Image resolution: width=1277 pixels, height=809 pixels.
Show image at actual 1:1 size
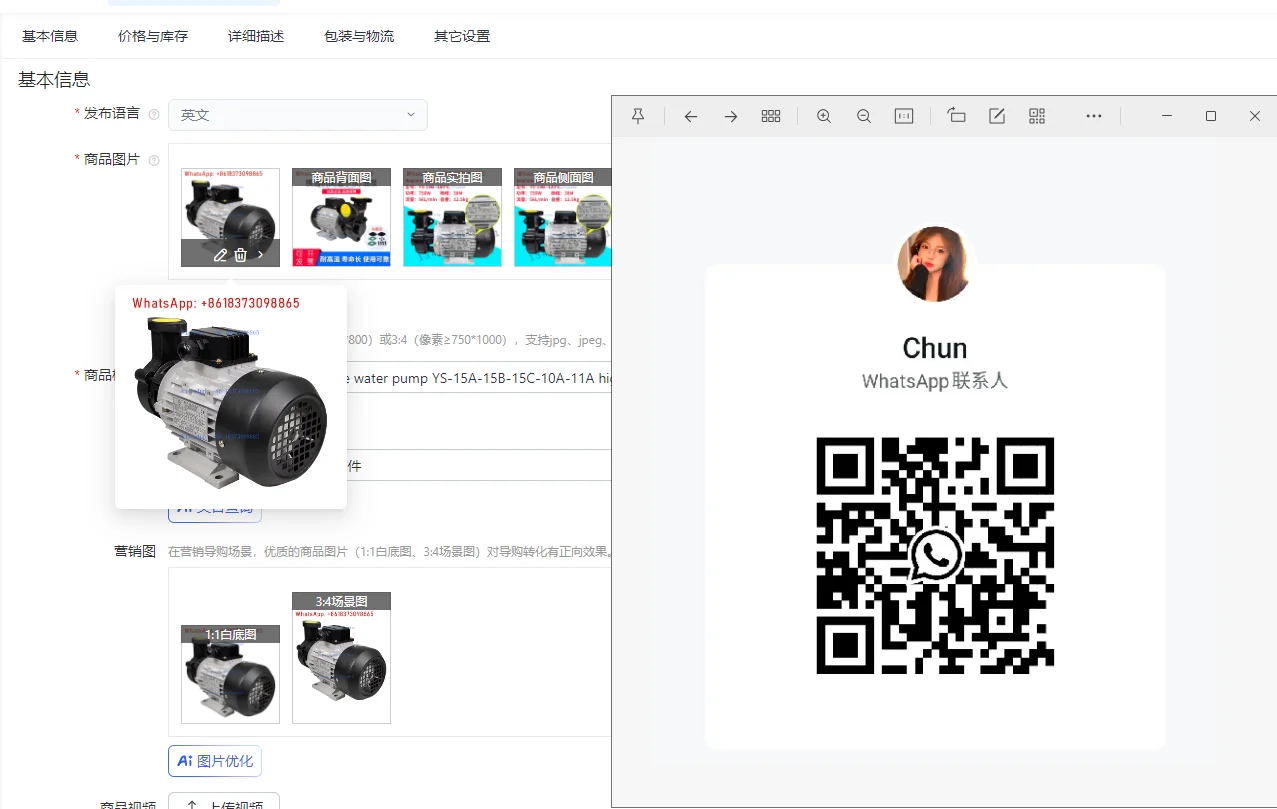coord(904,116)
